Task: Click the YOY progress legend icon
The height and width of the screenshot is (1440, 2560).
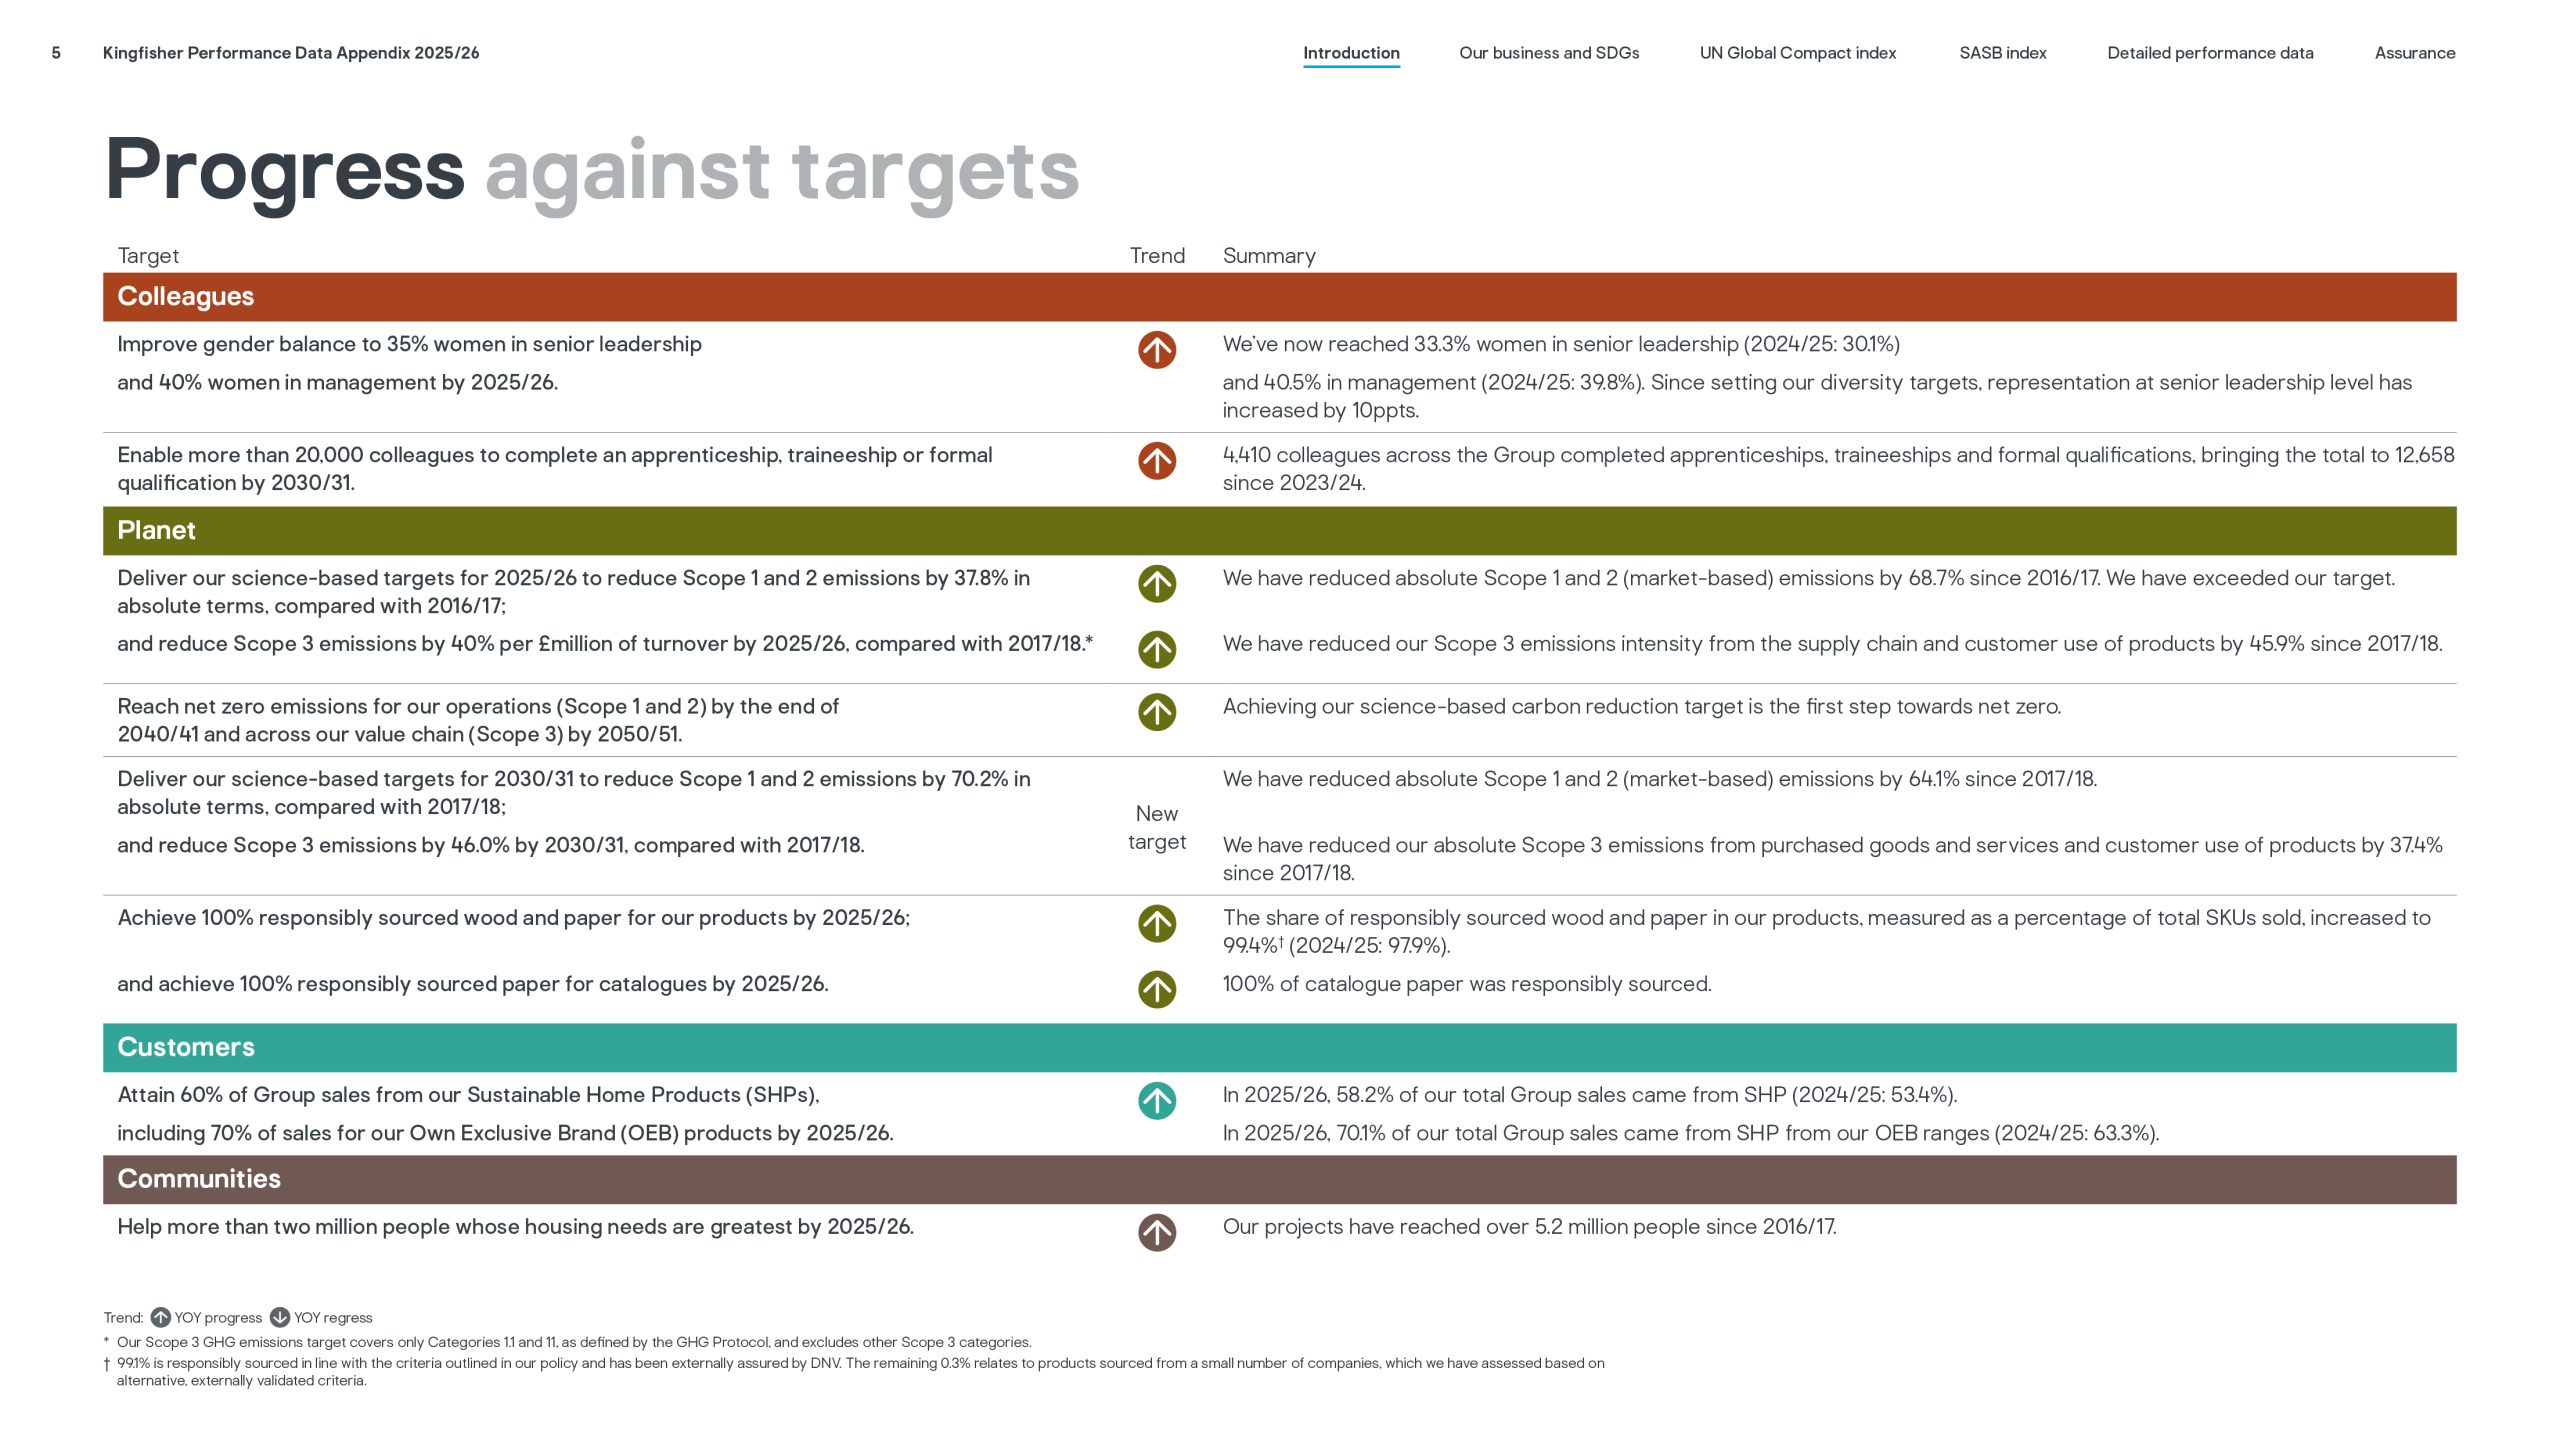Action: 160,1317
